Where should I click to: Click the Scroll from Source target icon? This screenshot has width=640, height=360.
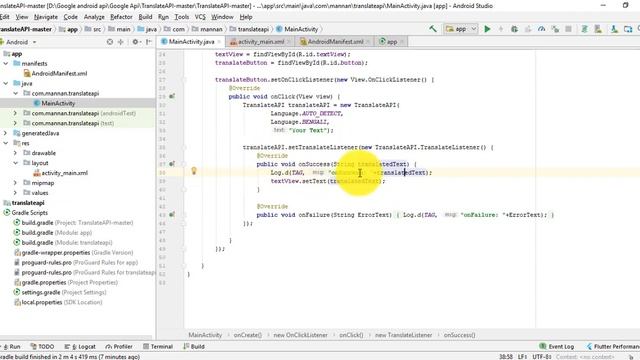coord(110,42)
